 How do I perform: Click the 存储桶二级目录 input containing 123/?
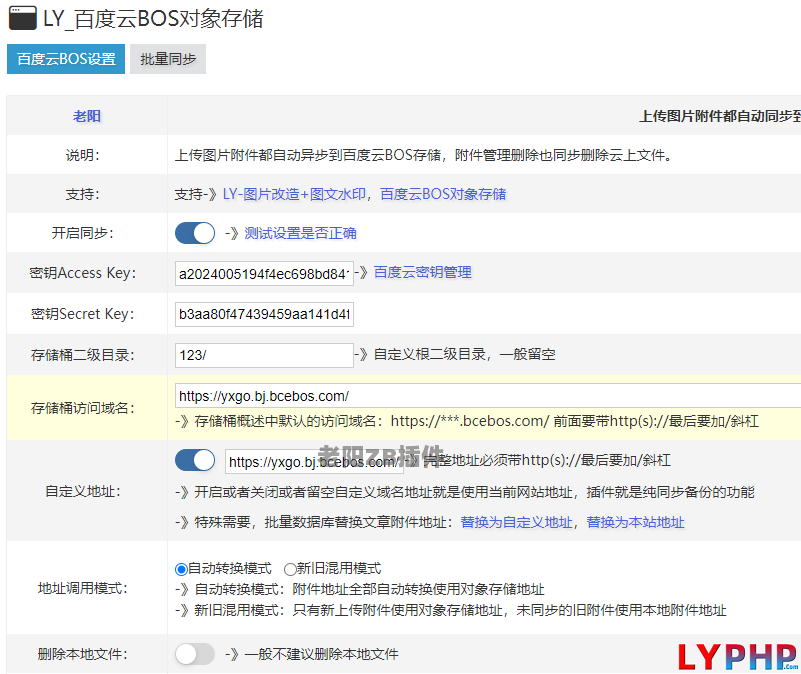tap(264, 355)
